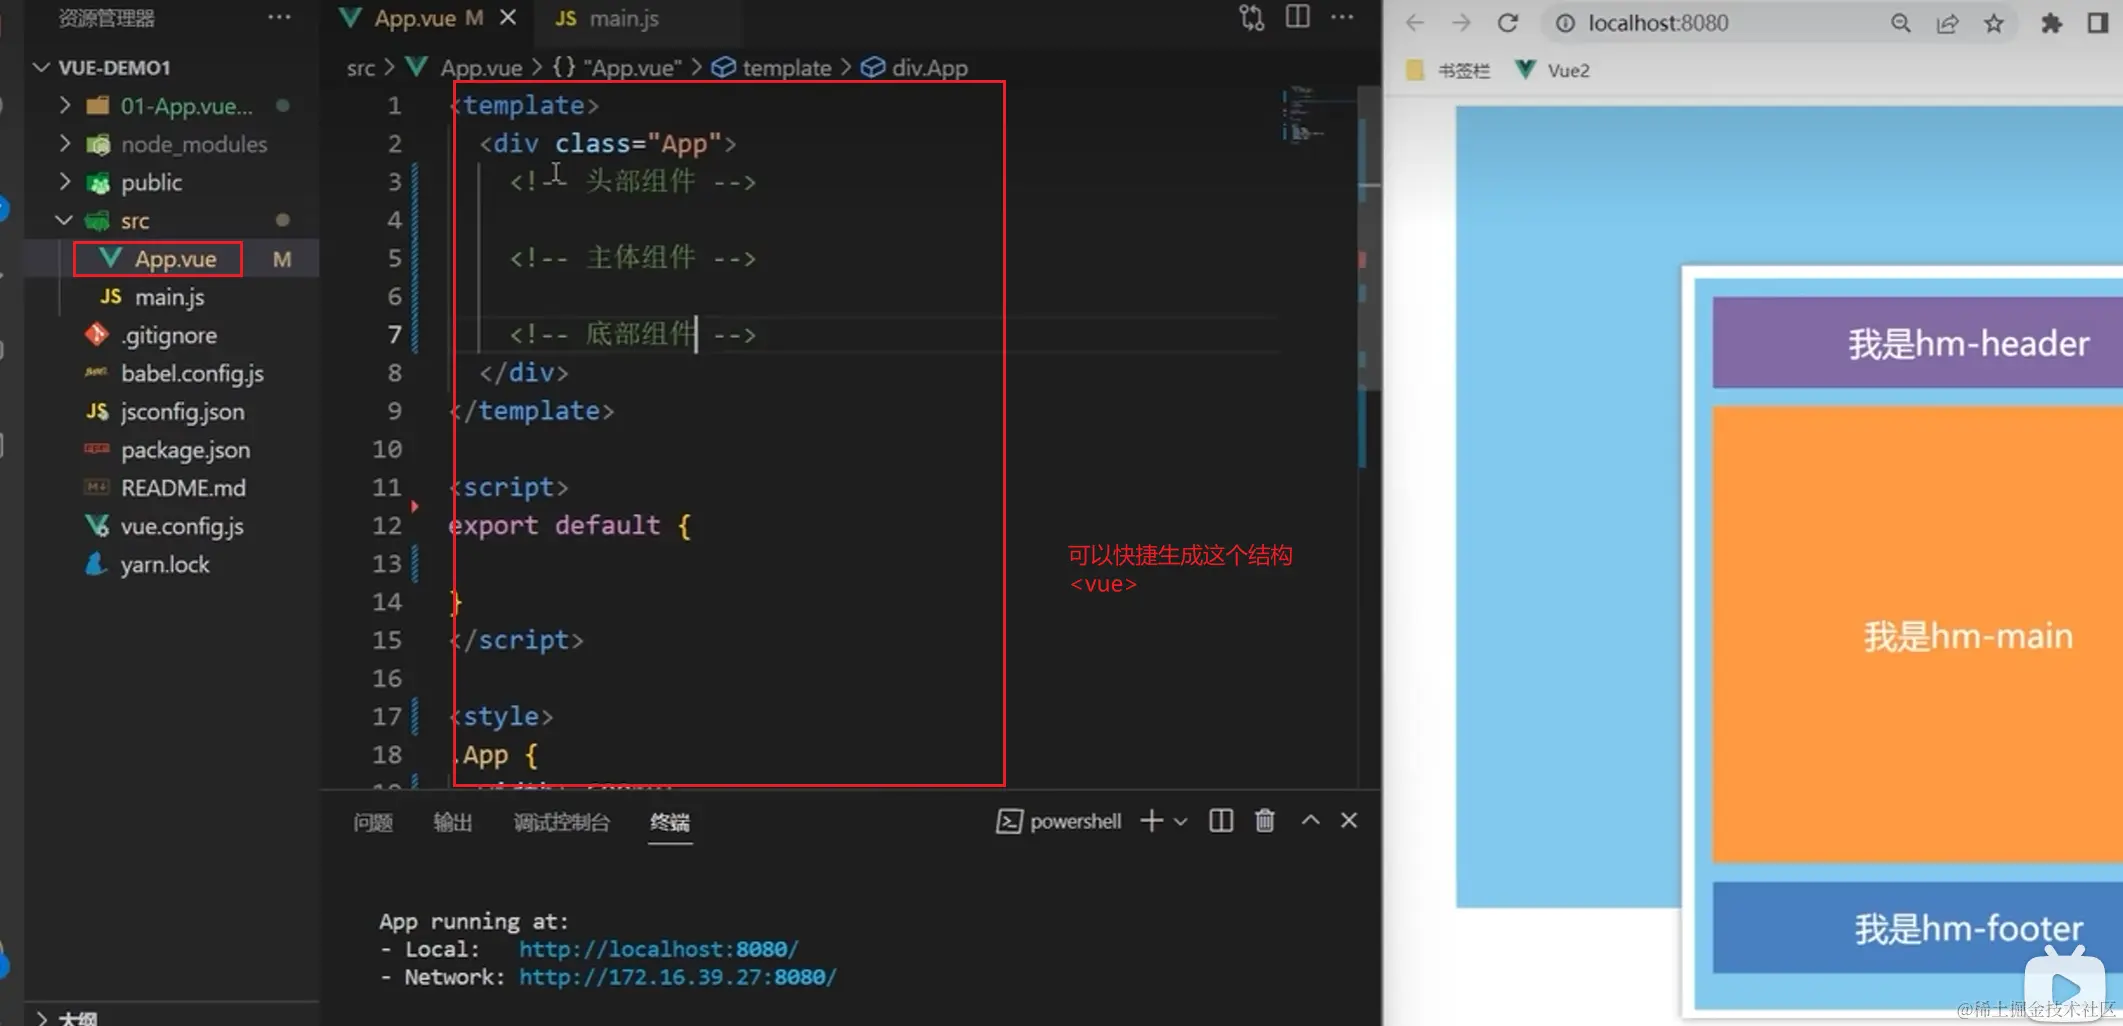Open the browser extensions puzzle icon

click(x=2051, y=23)
